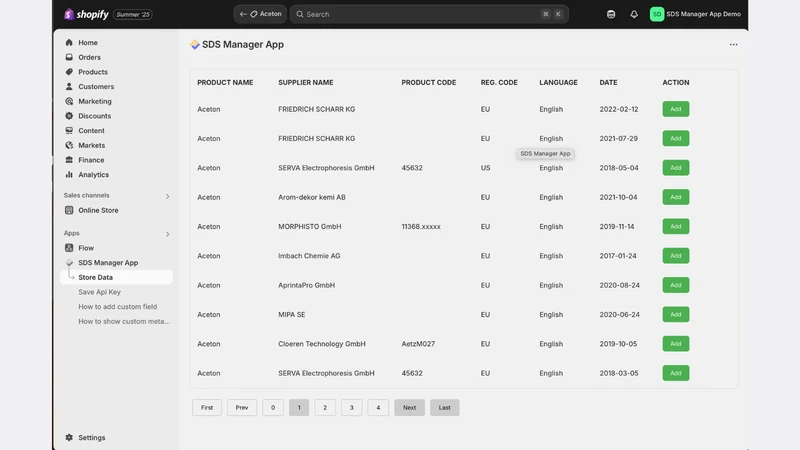The width and height of the screenshot is (800, 450).
Task: Select page 4 in pagination
Action: [x=378, y=408]
